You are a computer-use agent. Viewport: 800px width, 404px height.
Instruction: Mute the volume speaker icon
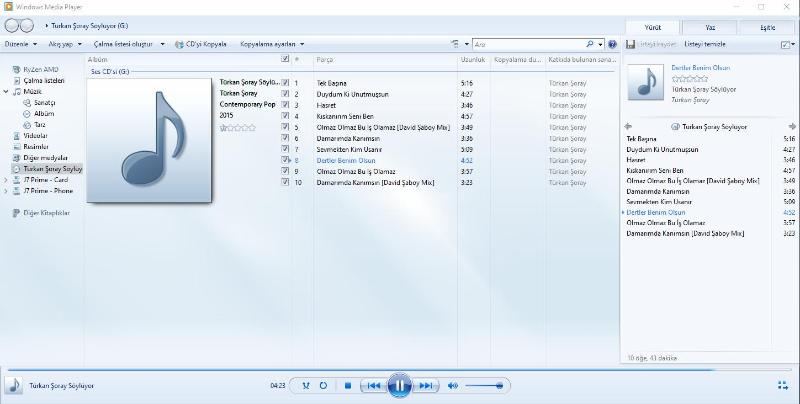(x=453, y=386)
